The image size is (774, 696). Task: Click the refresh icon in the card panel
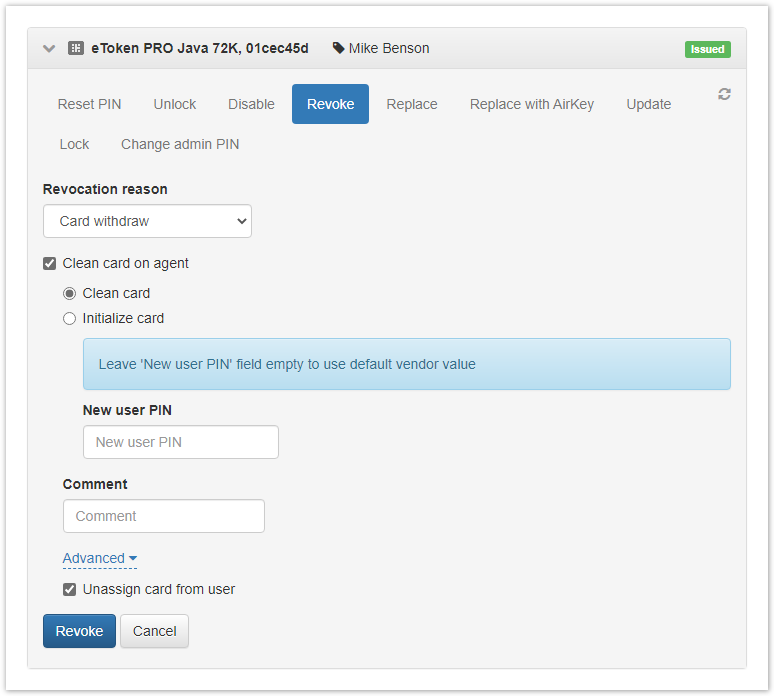[724, 94]
